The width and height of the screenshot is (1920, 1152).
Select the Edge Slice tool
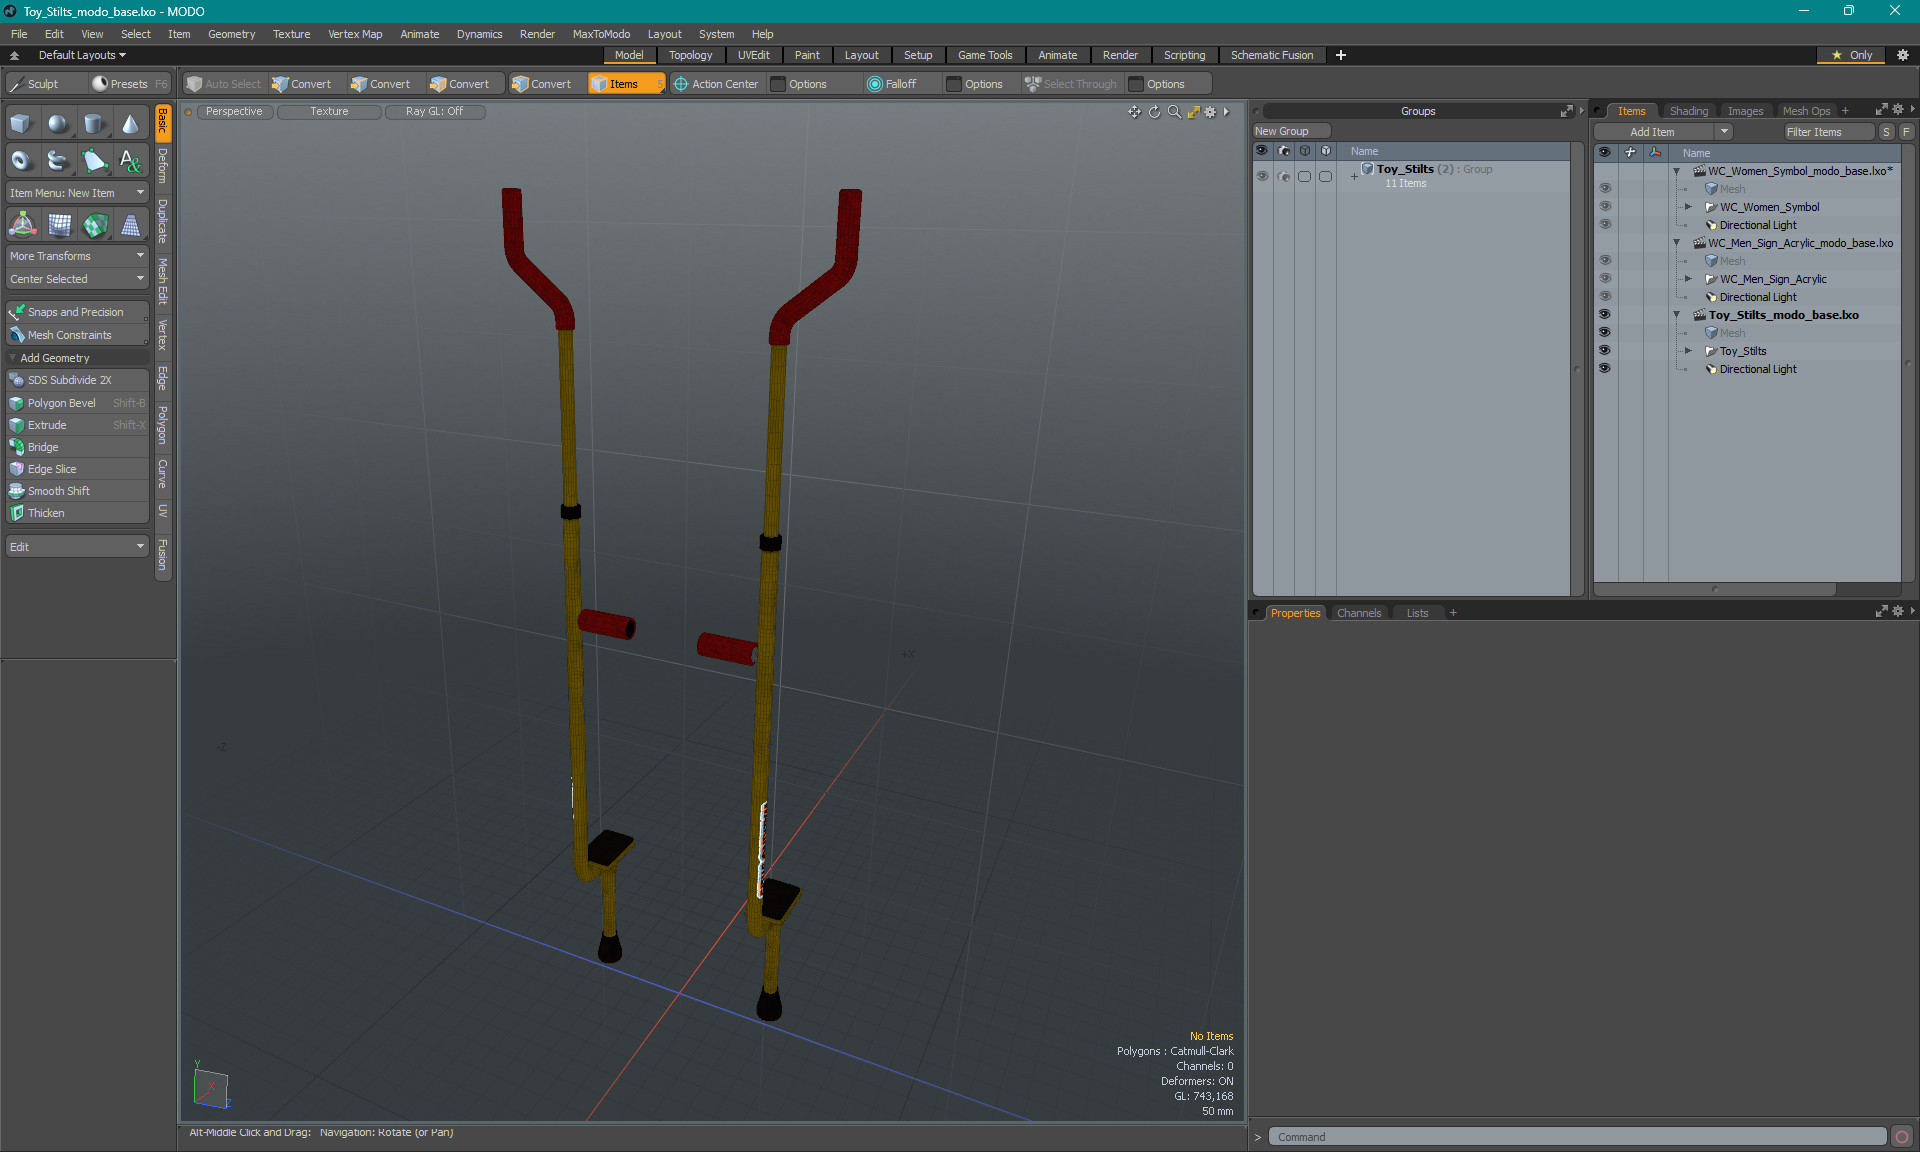[x=77, y=469]
